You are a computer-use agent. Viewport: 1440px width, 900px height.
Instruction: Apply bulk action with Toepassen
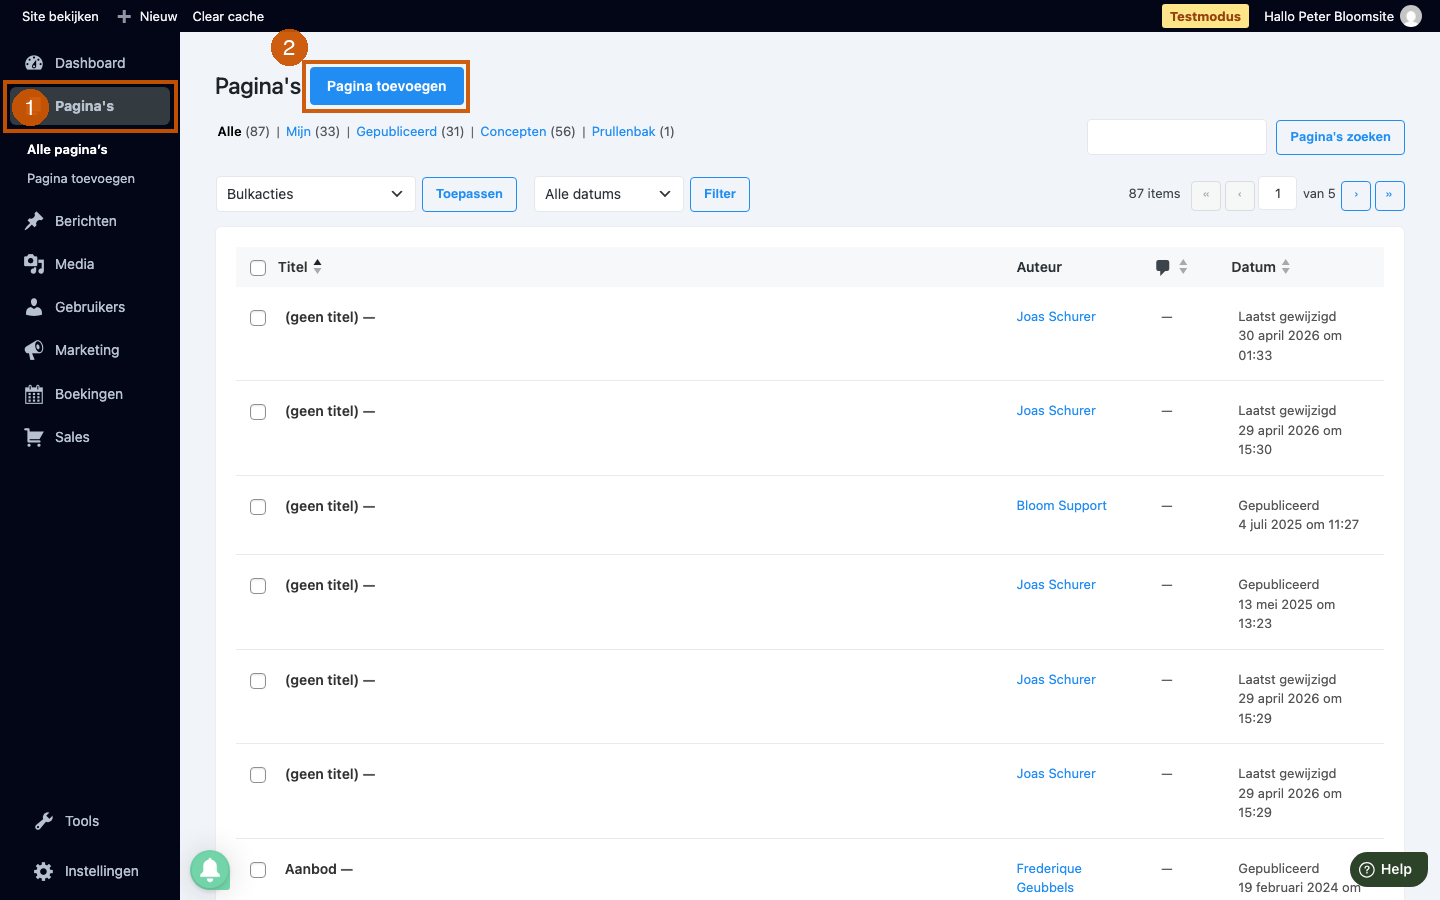coord(469,194)
